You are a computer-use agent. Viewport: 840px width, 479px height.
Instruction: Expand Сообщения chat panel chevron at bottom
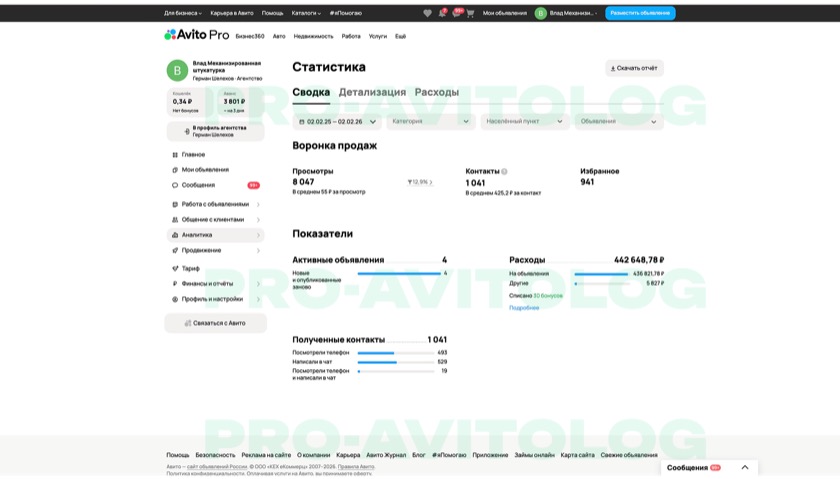(x=745, y=468)
